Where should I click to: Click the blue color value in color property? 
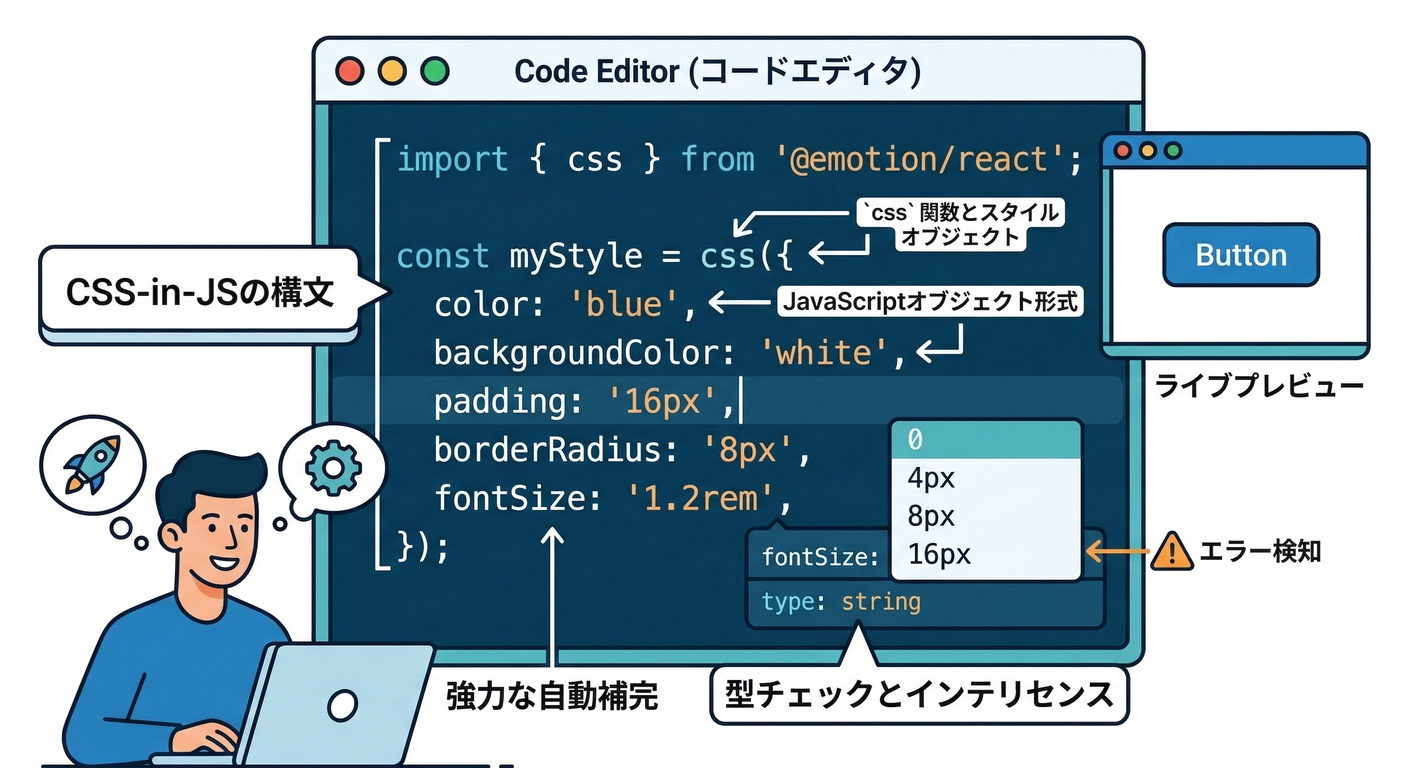[622, 303]
